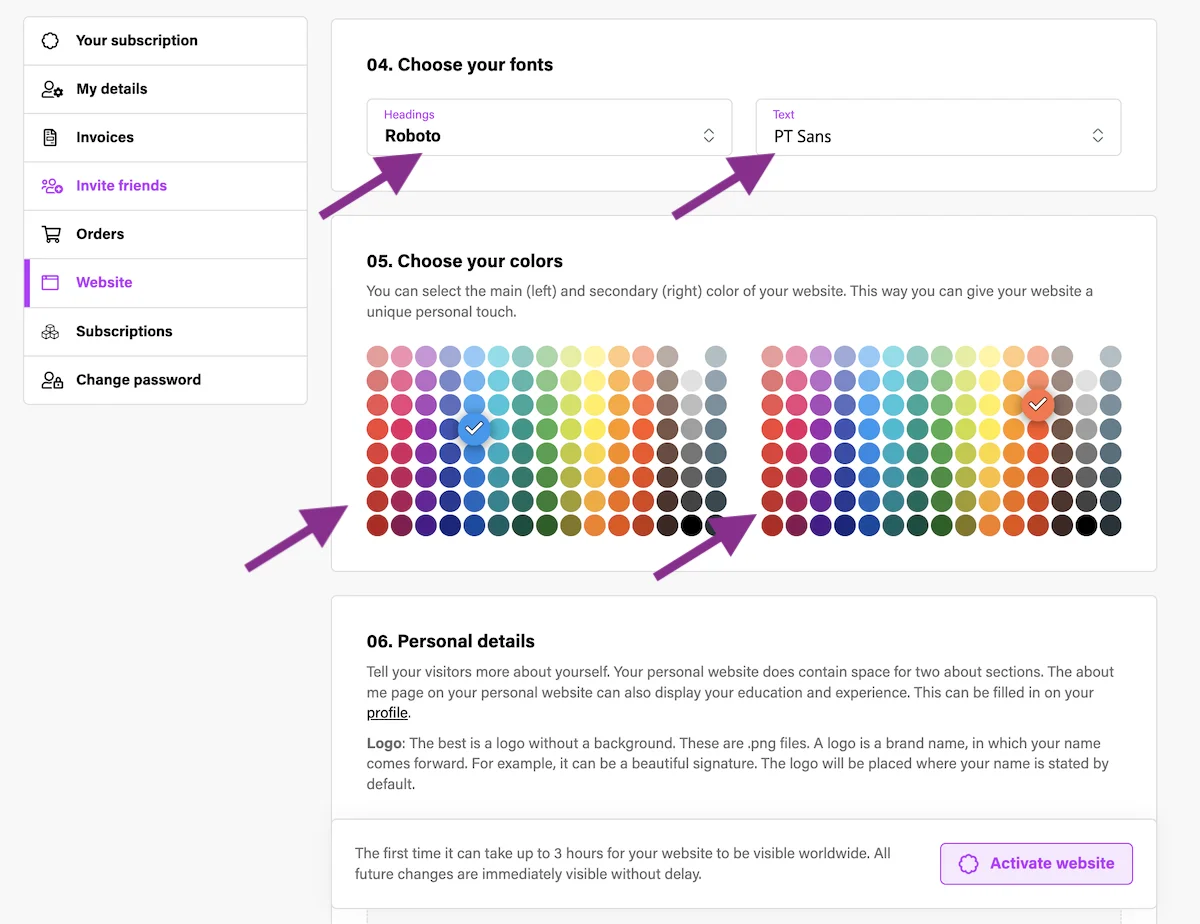
Task: Pick the black swatch in secondary color palette
Action: (x=1086, y=525)
